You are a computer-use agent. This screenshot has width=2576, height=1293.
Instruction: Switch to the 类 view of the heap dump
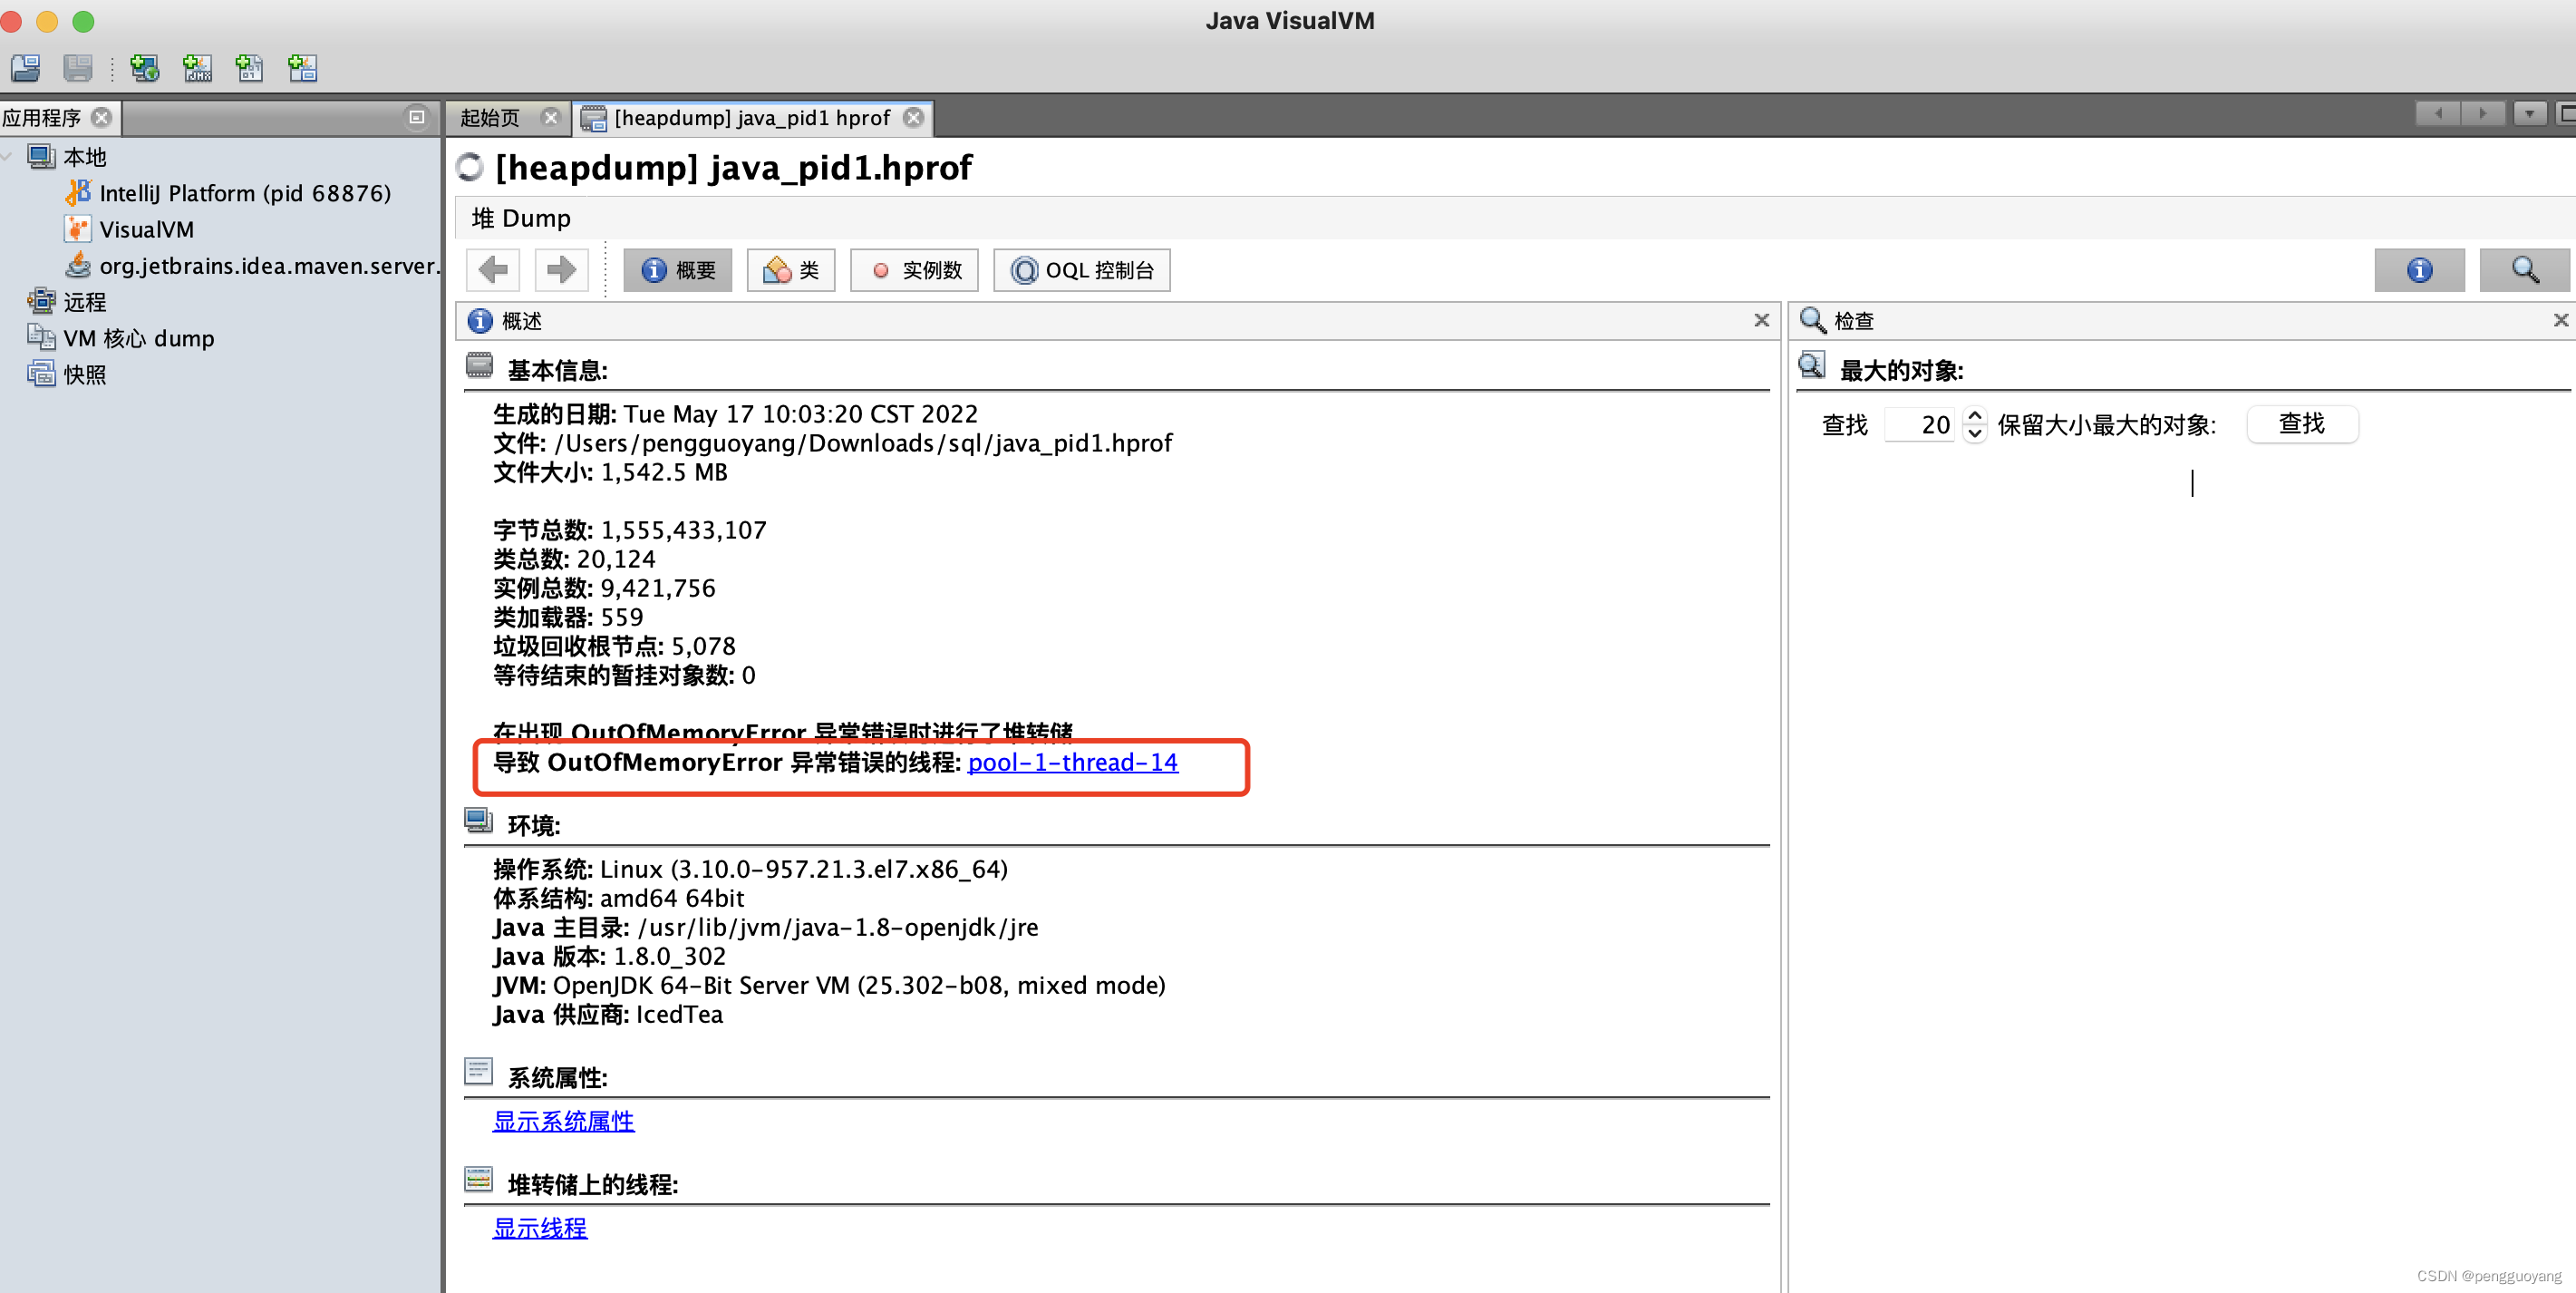click(x=790, y=270)
